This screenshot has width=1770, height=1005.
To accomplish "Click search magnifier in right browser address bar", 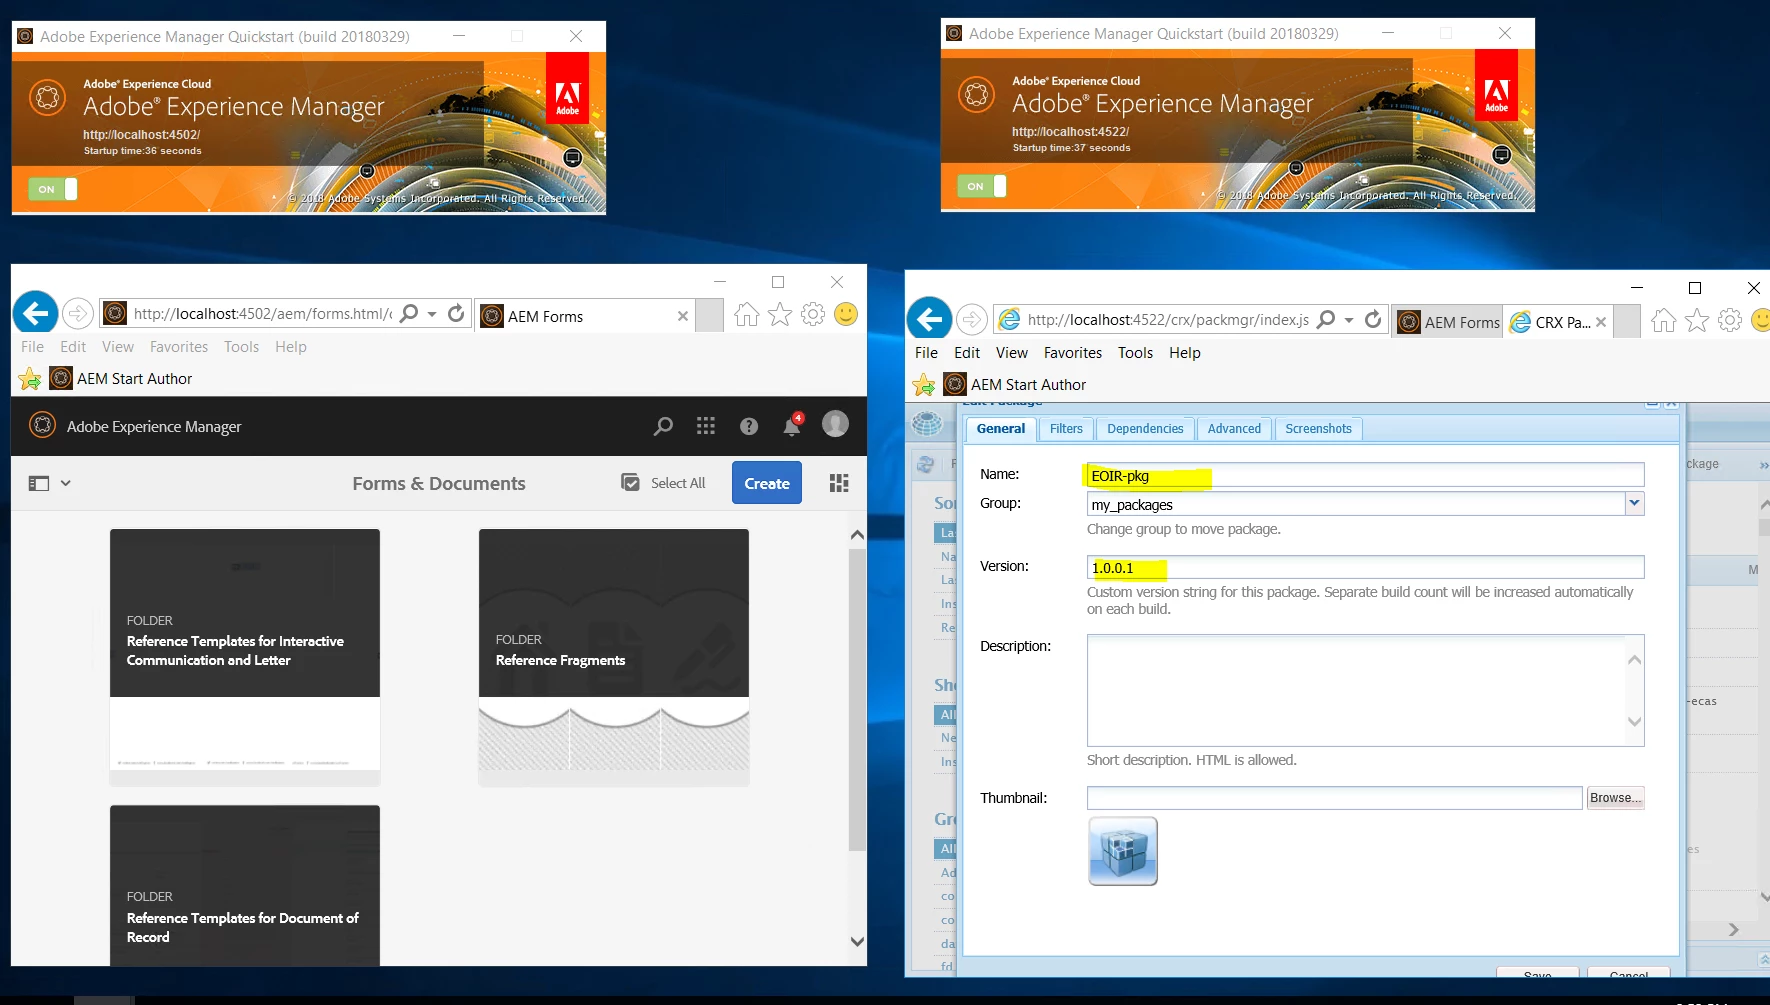I will 1326,319.
